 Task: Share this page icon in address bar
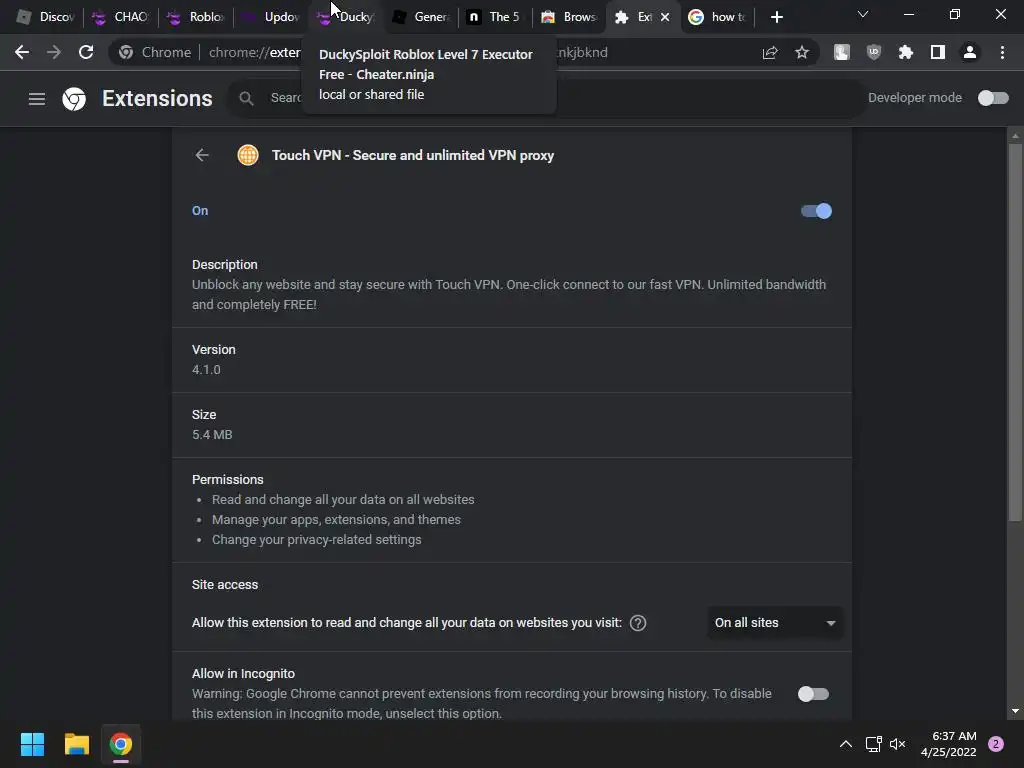[770, 52]
